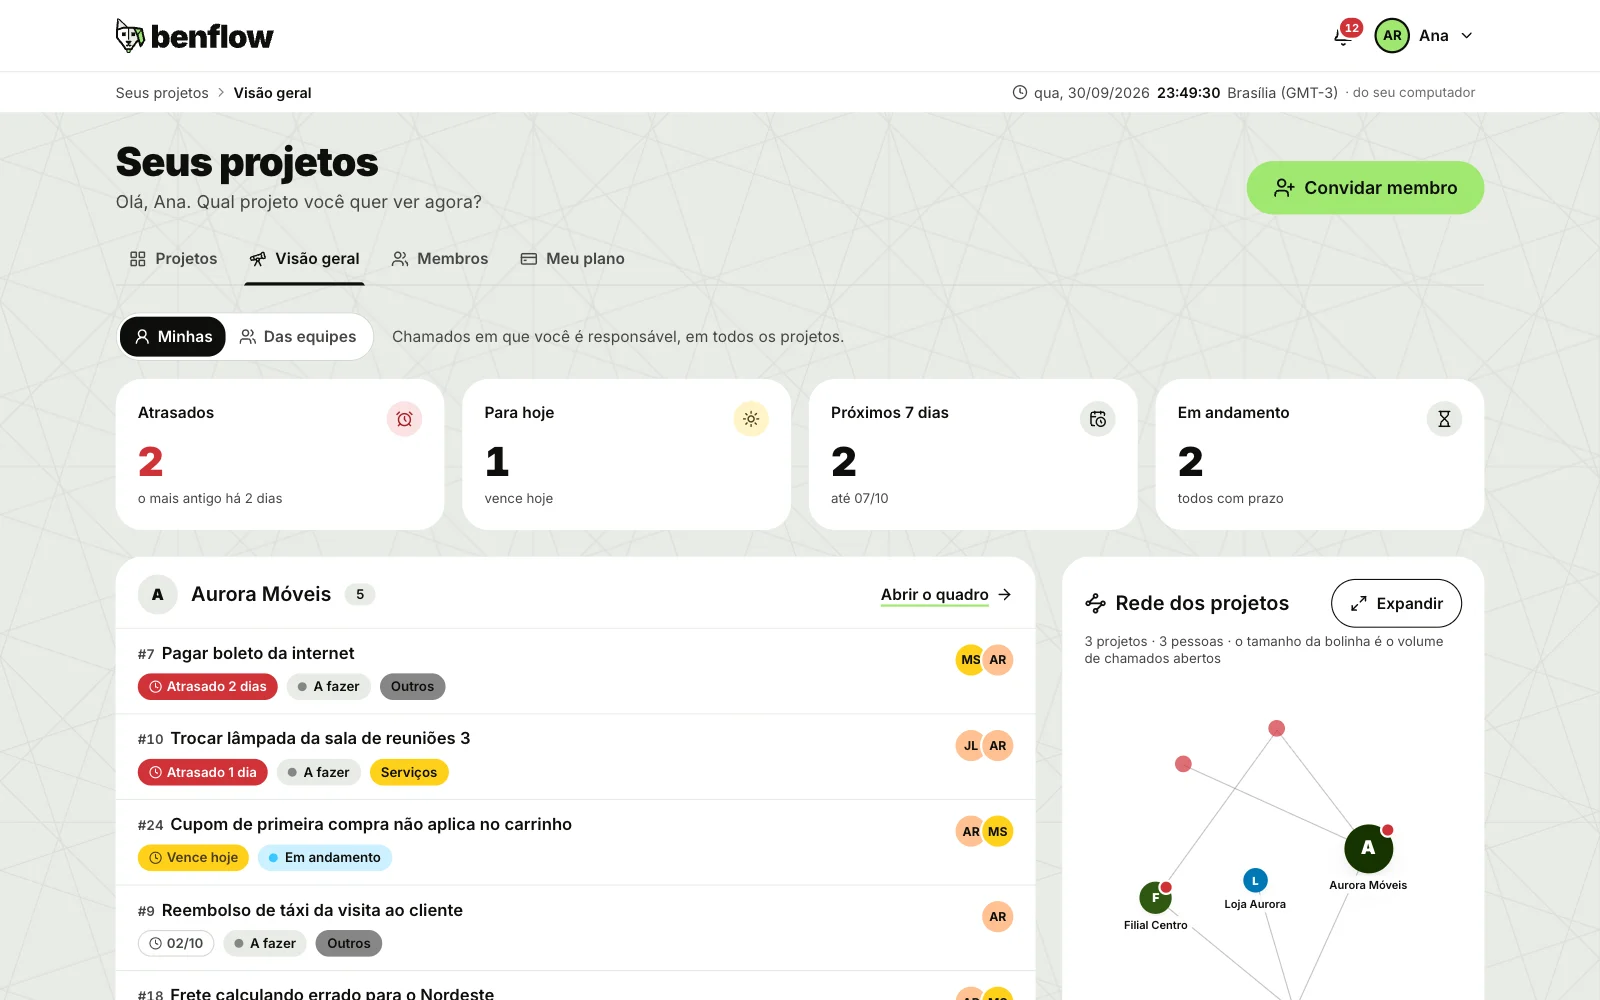Screen dimensions: 1600x1000
Task: Open the Projetos tab
Action: click(173, 259)
